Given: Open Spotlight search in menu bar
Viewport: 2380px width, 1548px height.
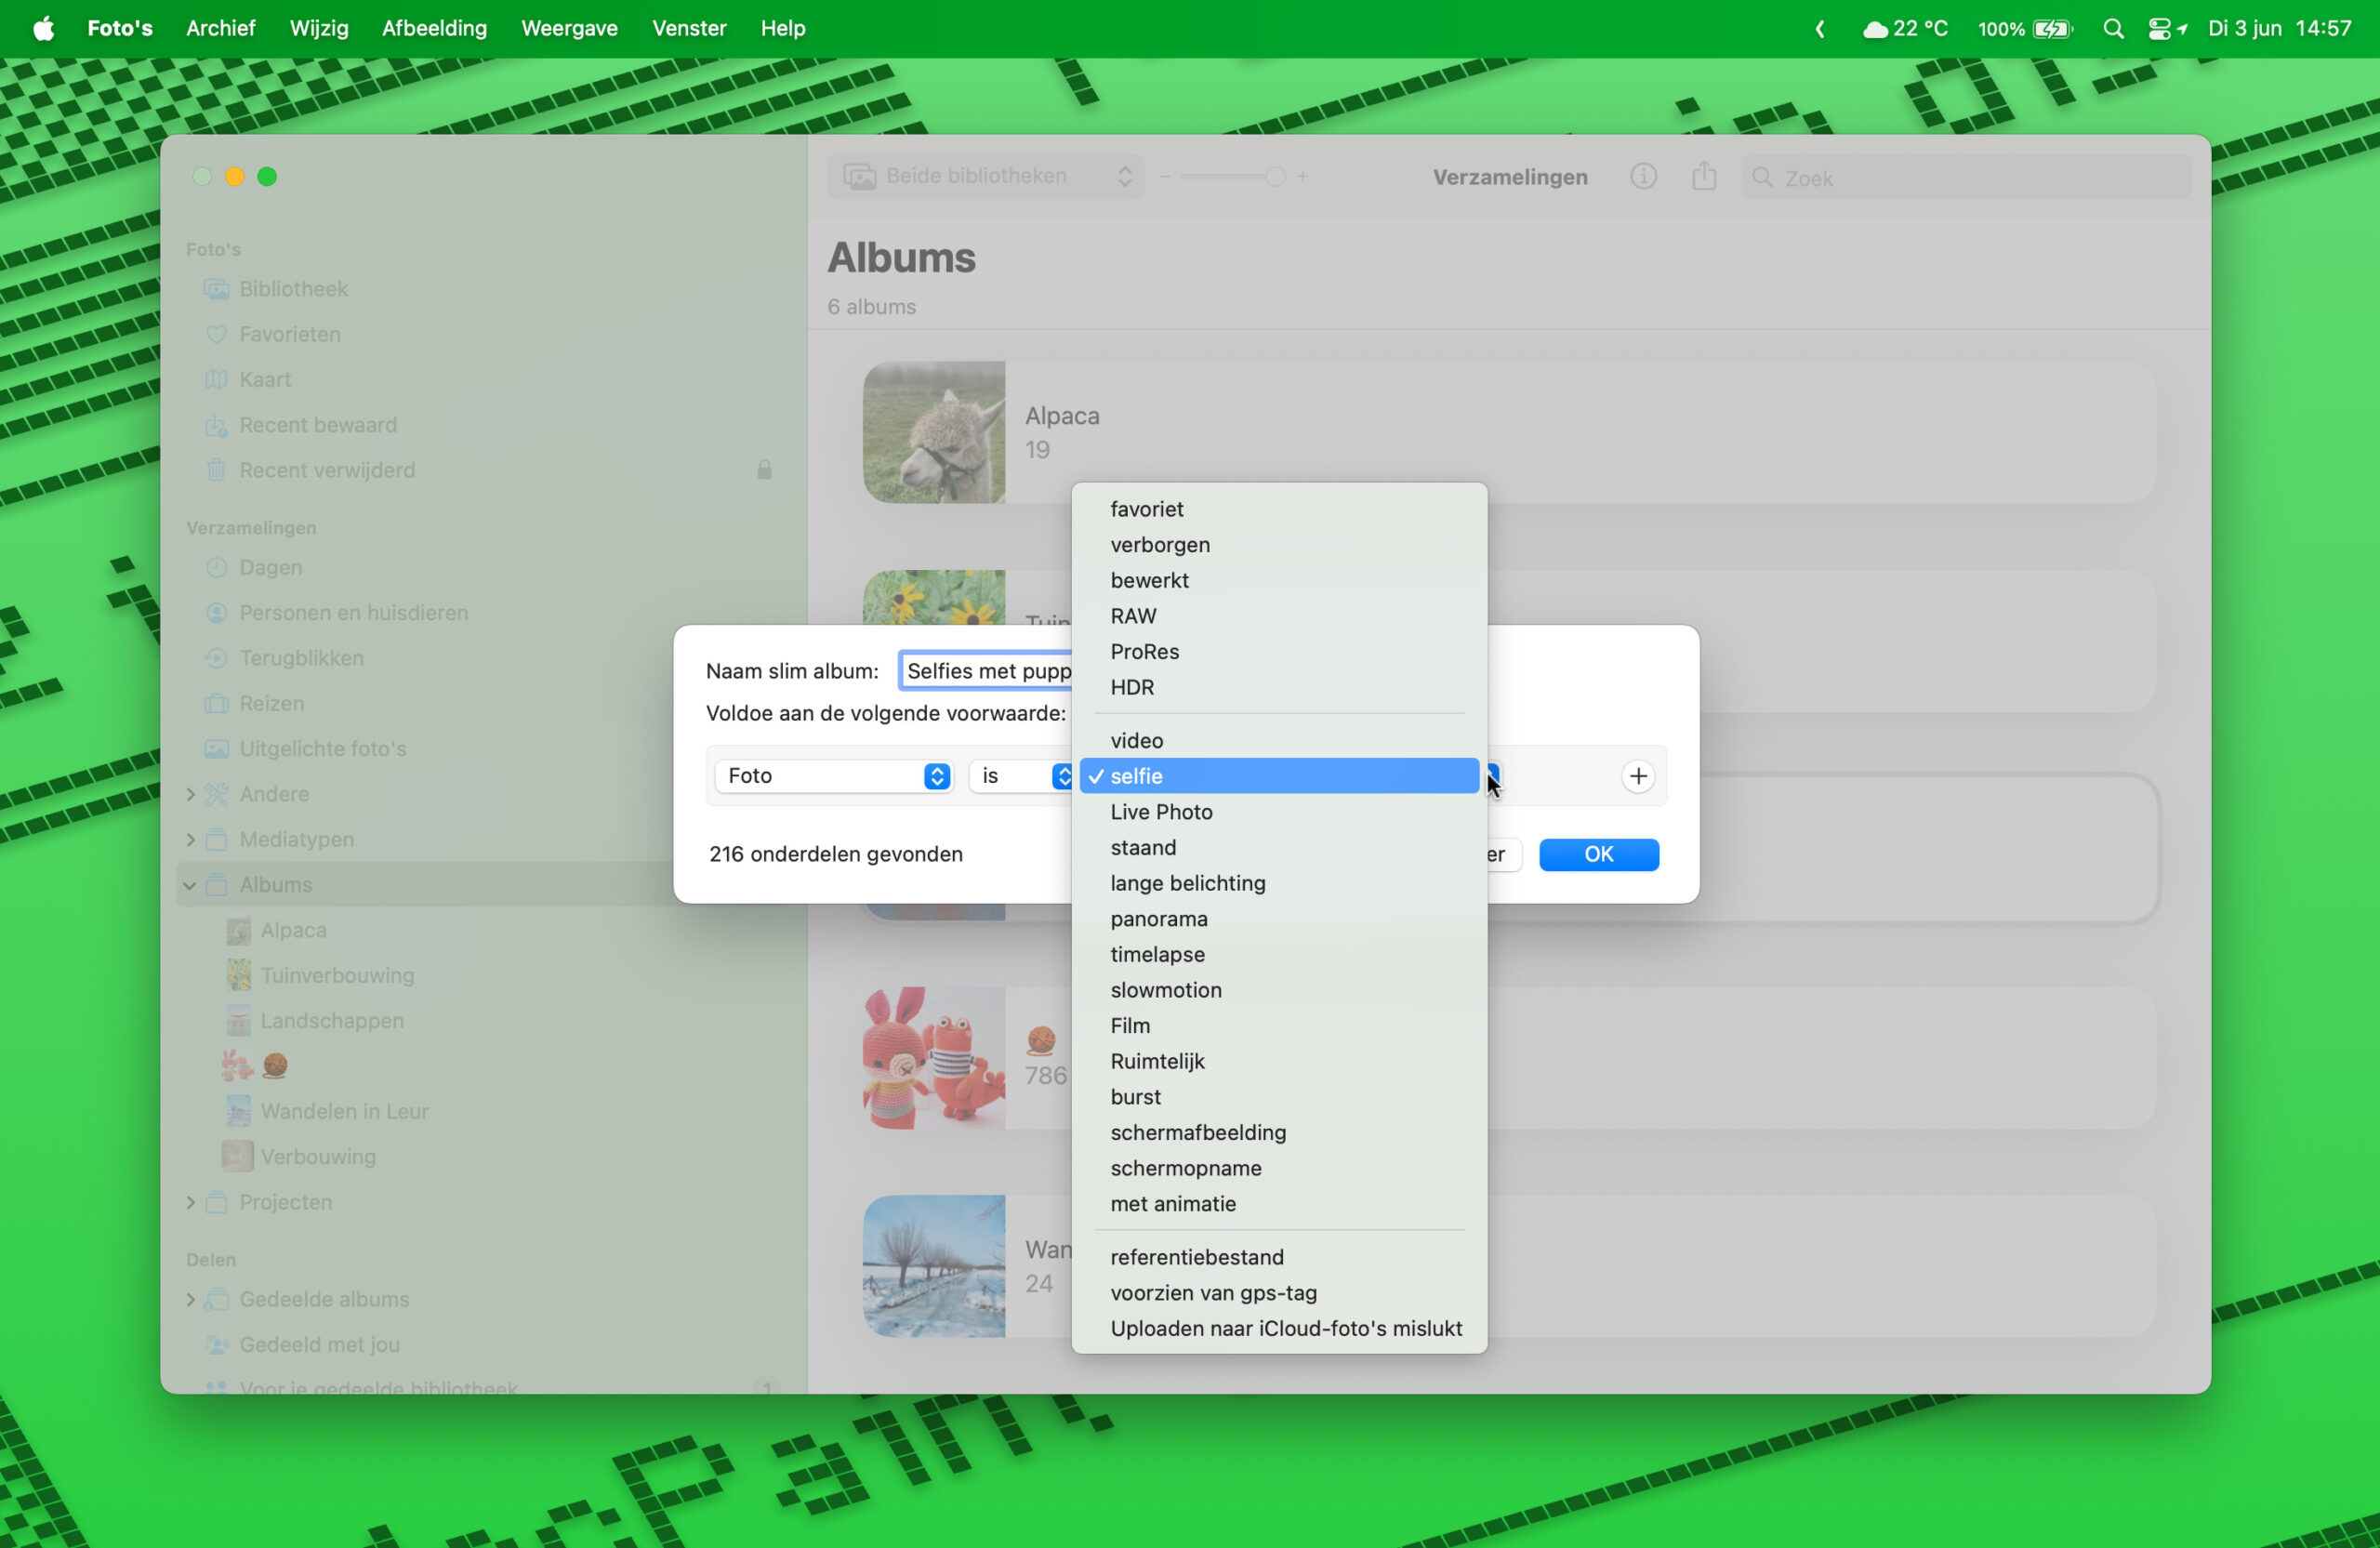Looking at the screenshot, I should click(2113, 28).
